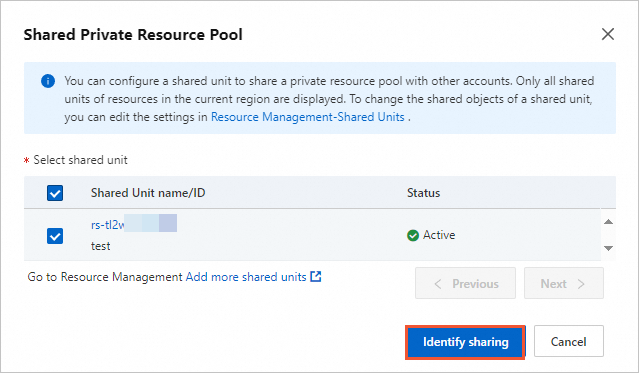Click the 'Active' status text
The image size is (639, 373).
pos(439,235)
